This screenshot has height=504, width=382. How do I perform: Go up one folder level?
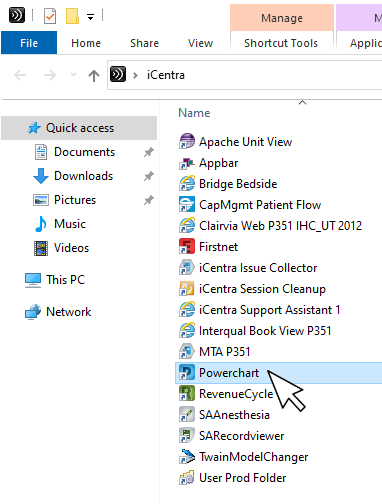(94, 75)
